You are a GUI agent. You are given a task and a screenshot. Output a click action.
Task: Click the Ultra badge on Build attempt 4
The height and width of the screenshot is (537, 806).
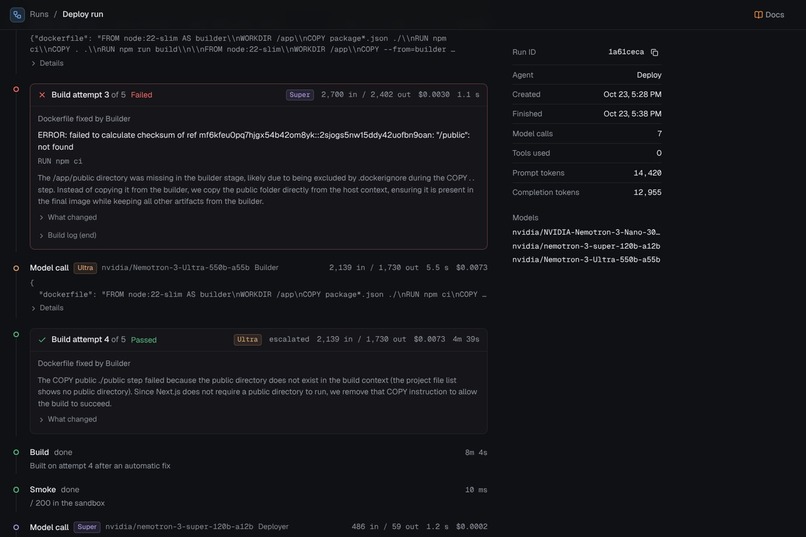(x=247, y=340)
